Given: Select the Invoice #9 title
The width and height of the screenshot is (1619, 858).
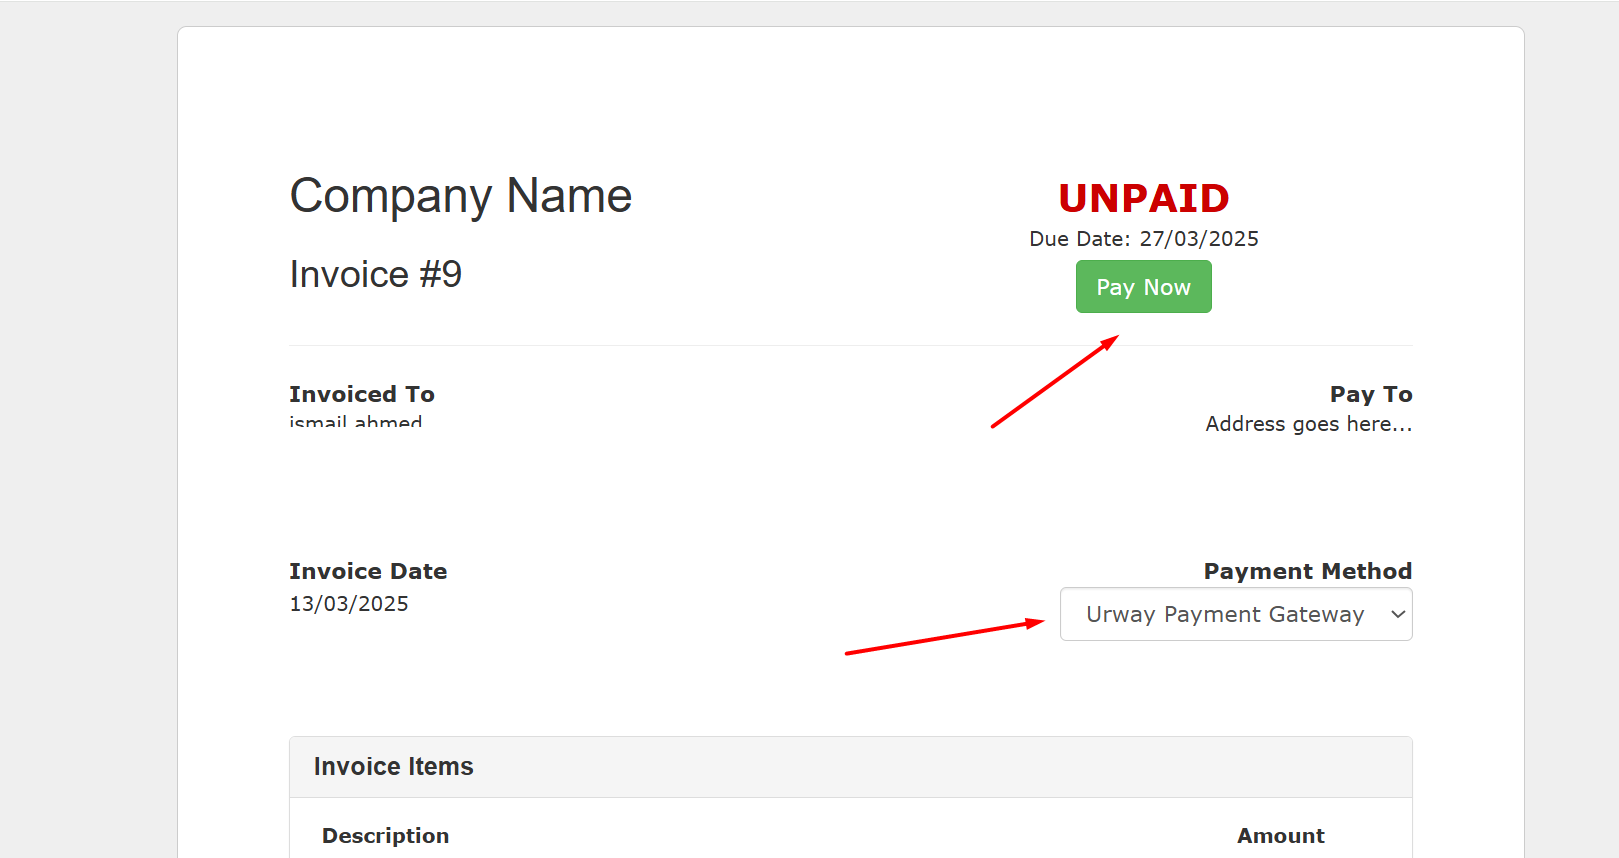Looking at the screenshot, I should click(375, 274).
